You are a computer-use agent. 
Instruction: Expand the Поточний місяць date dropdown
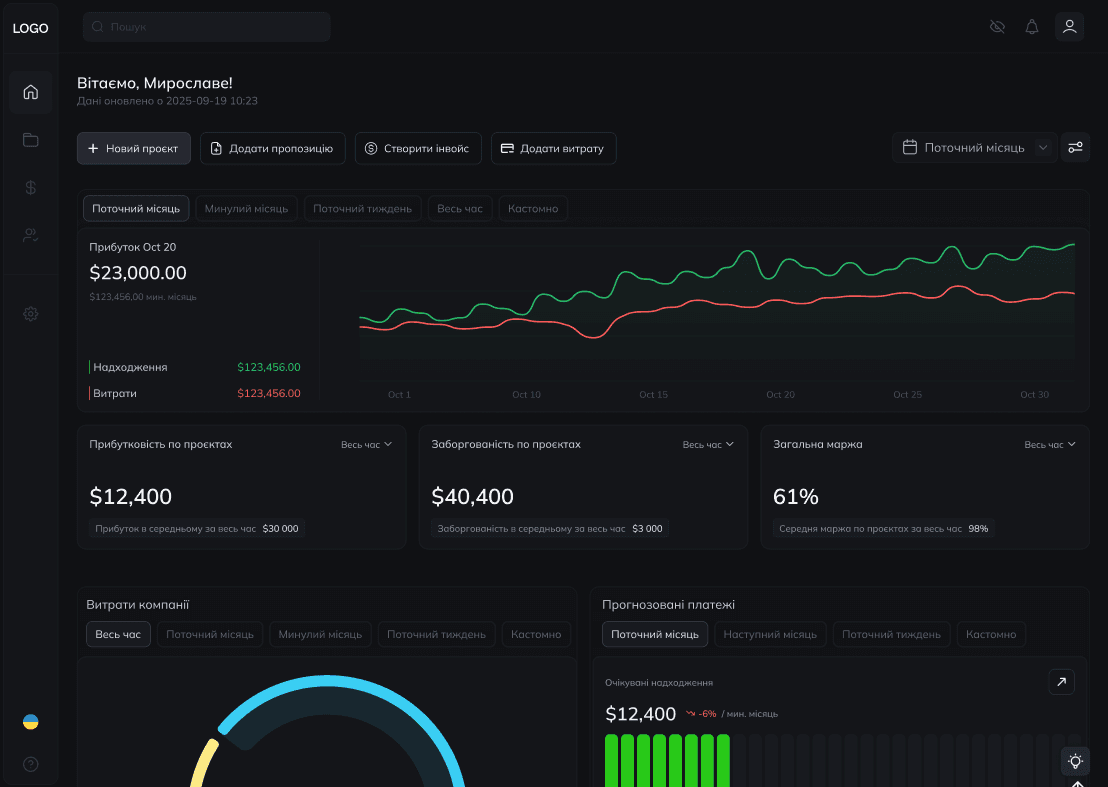click(974, 147)
